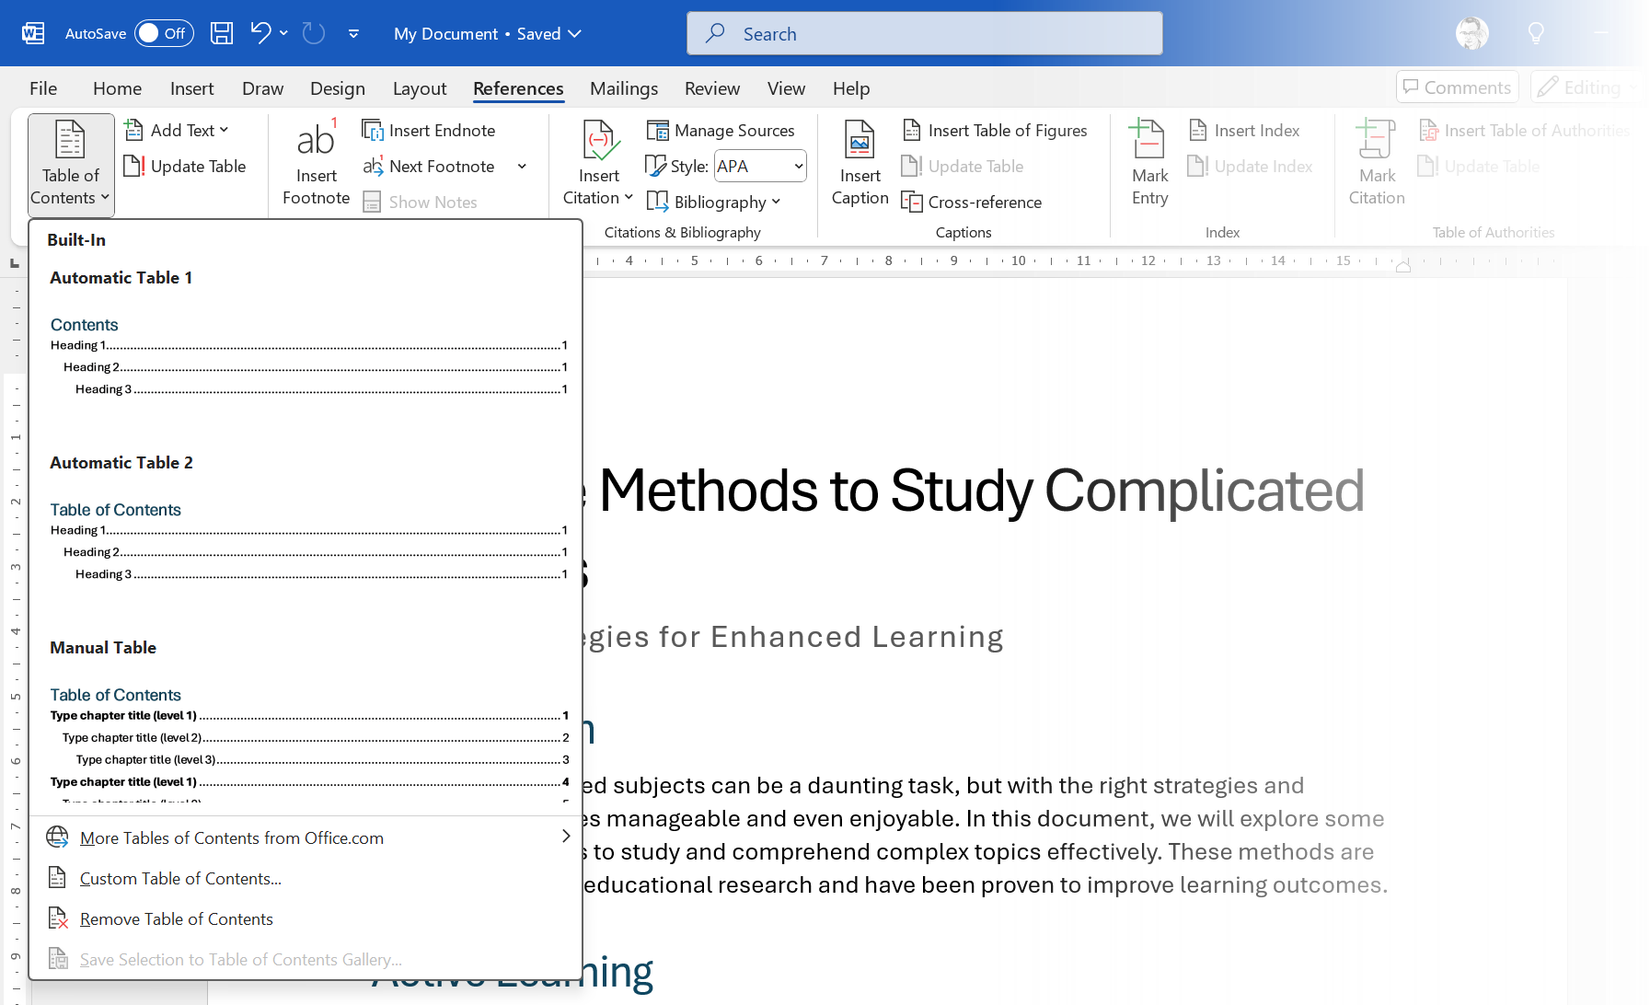Select Insert Table of Figures
Viewport: 1650px width, 1005px height.
pyautogui.click(x=995, y=130)
